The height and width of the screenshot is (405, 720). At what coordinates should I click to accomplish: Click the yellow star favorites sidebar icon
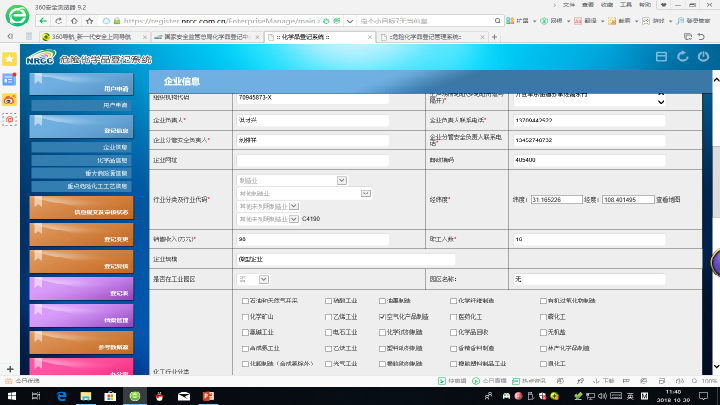click(9, 58)
